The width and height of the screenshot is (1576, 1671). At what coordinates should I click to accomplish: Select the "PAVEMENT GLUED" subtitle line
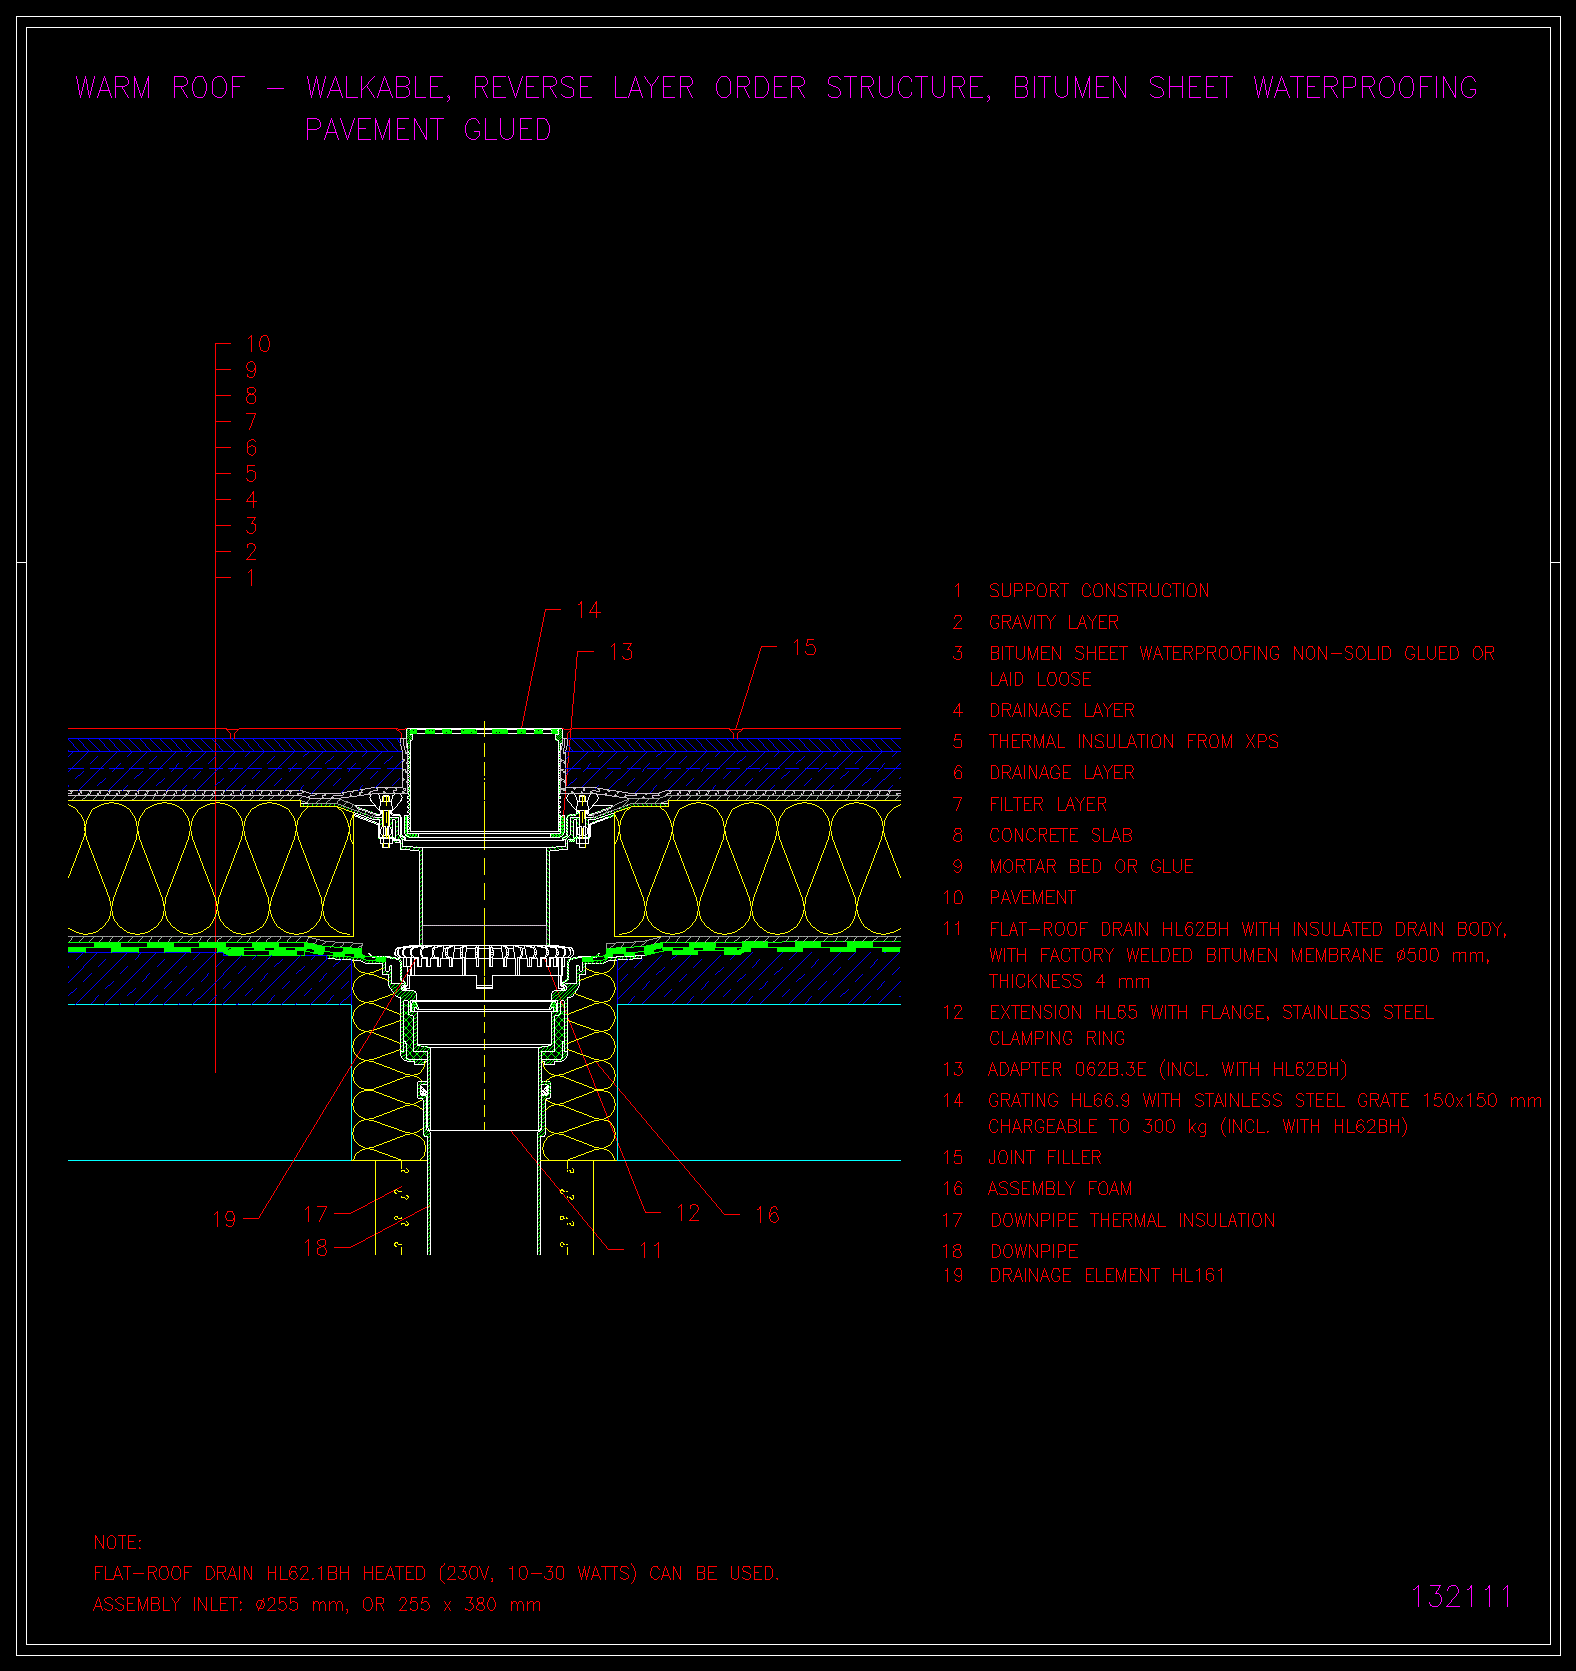coord(428,130)
